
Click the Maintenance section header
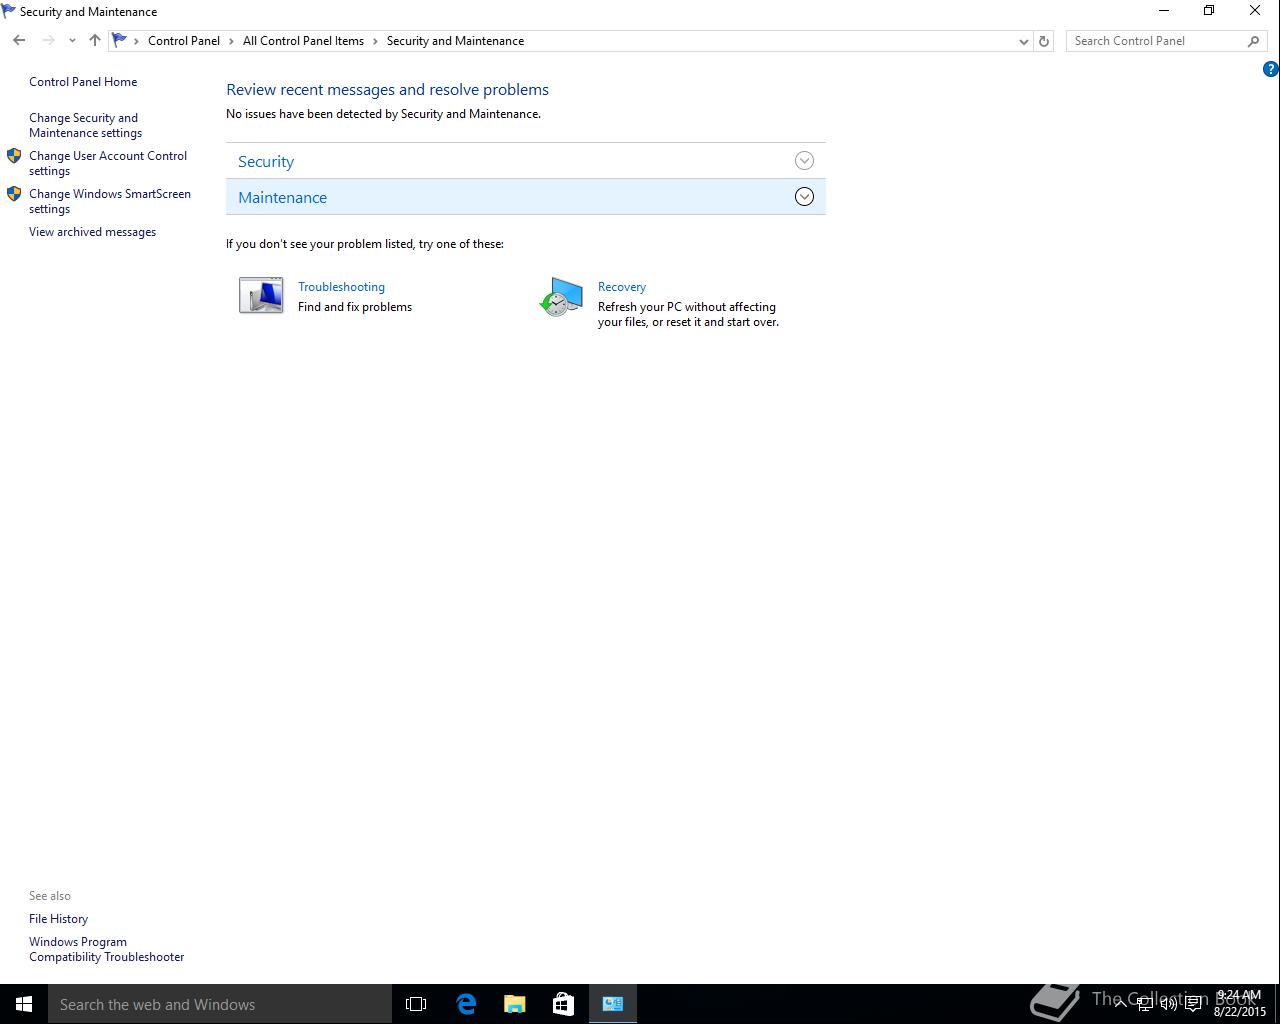pyautogui.click(x=526, y=197)
